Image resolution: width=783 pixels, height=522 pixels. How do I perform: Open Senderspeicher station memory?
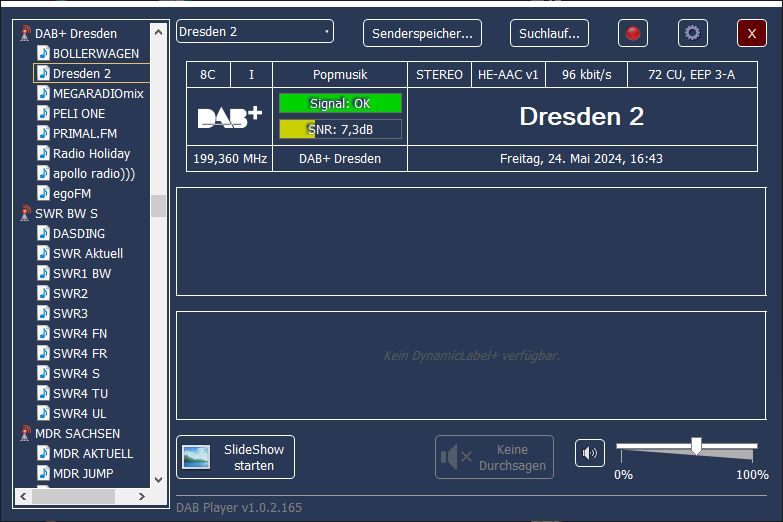[x=422, y=33]
